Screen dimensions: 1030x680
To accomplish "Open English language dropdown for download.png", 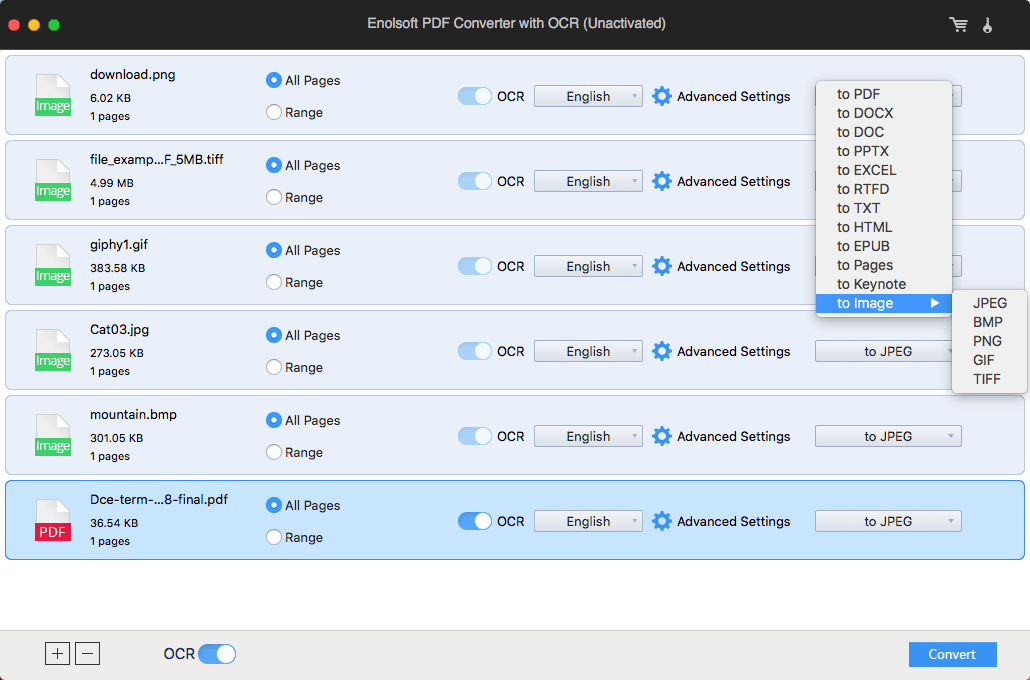I will point(588,96).
